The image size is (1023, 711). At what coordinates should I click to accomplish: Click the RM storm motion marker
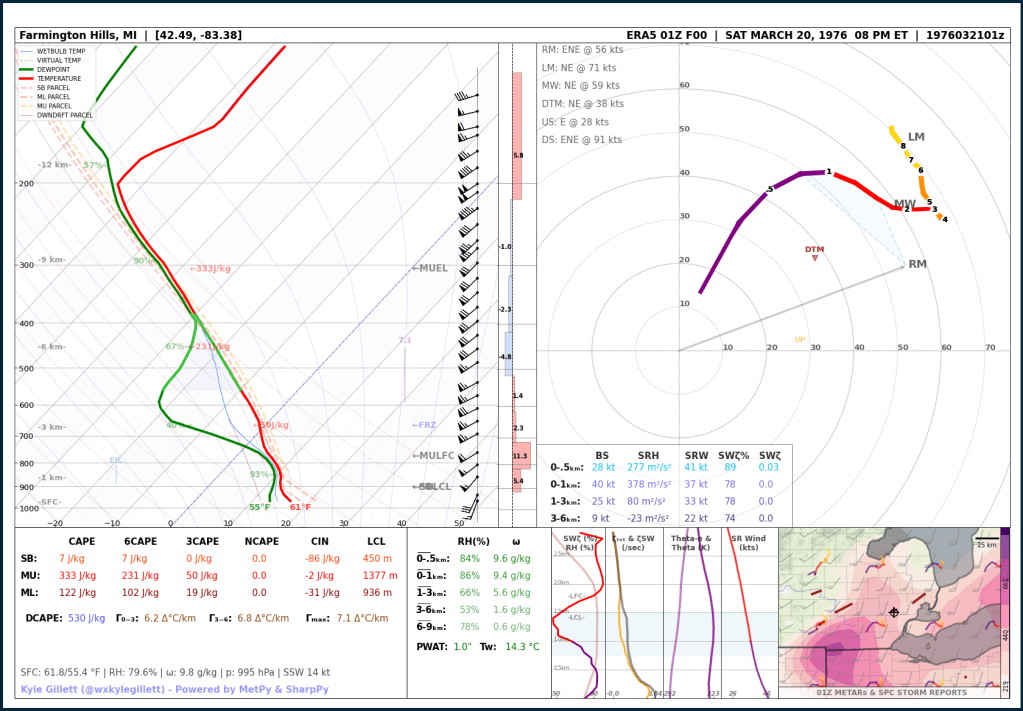click(903, 265)
